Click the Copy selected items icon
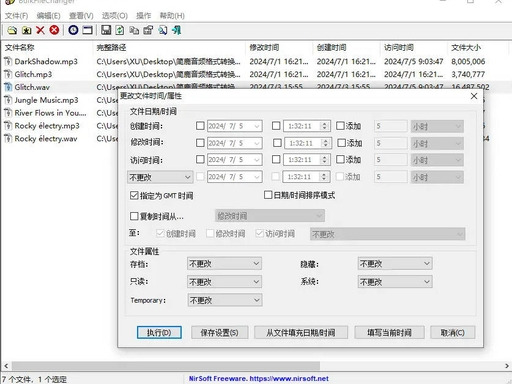 pyautogui.click(x=134, y=30)
